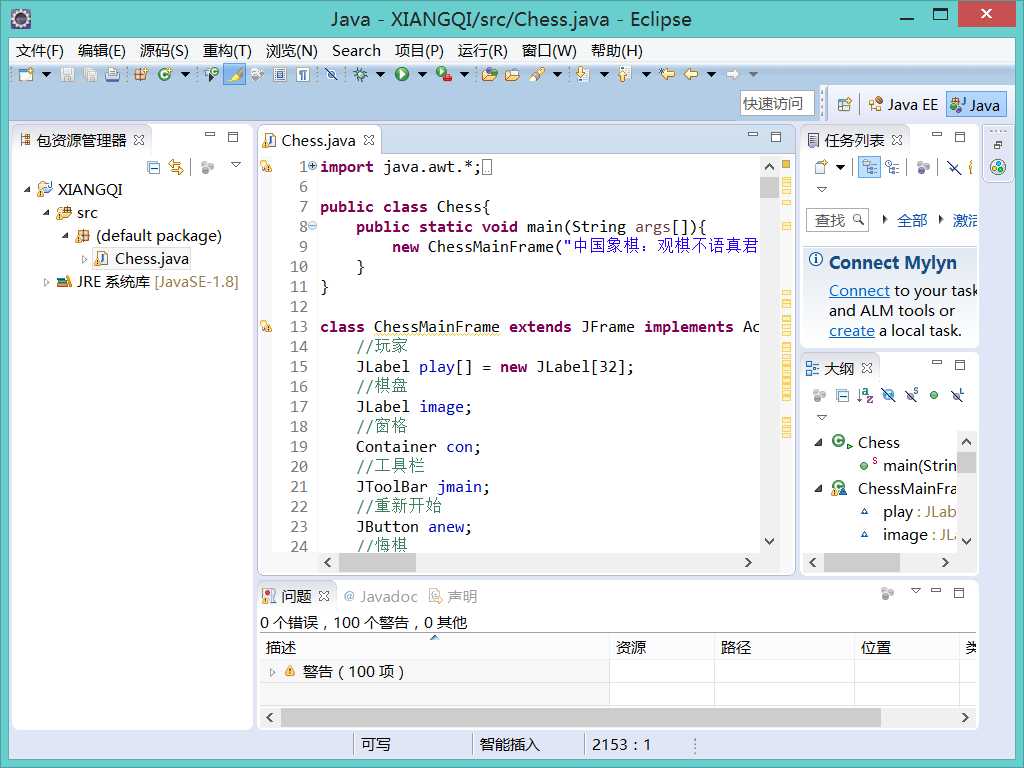Click Collapse All icon in outline panel
The height and width of the screenshot is (768, 1024).
842,395
